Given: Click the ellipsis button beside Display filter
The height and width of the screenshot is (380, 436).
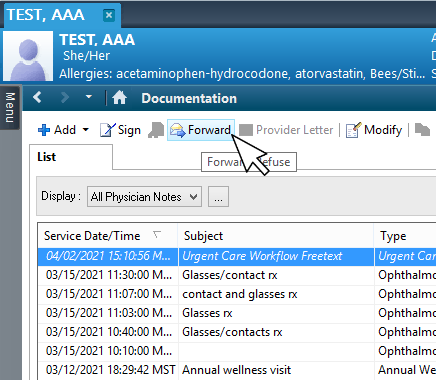Looking at the screenshot, I should tap(218, 197).
